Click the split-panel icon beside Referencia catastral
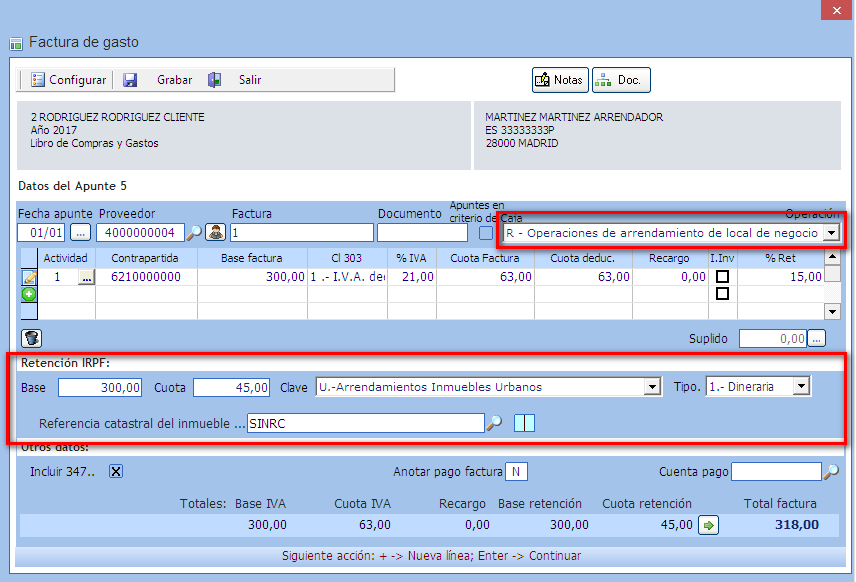The width and height of the screenshot is (856, 582). click(524, 423)
